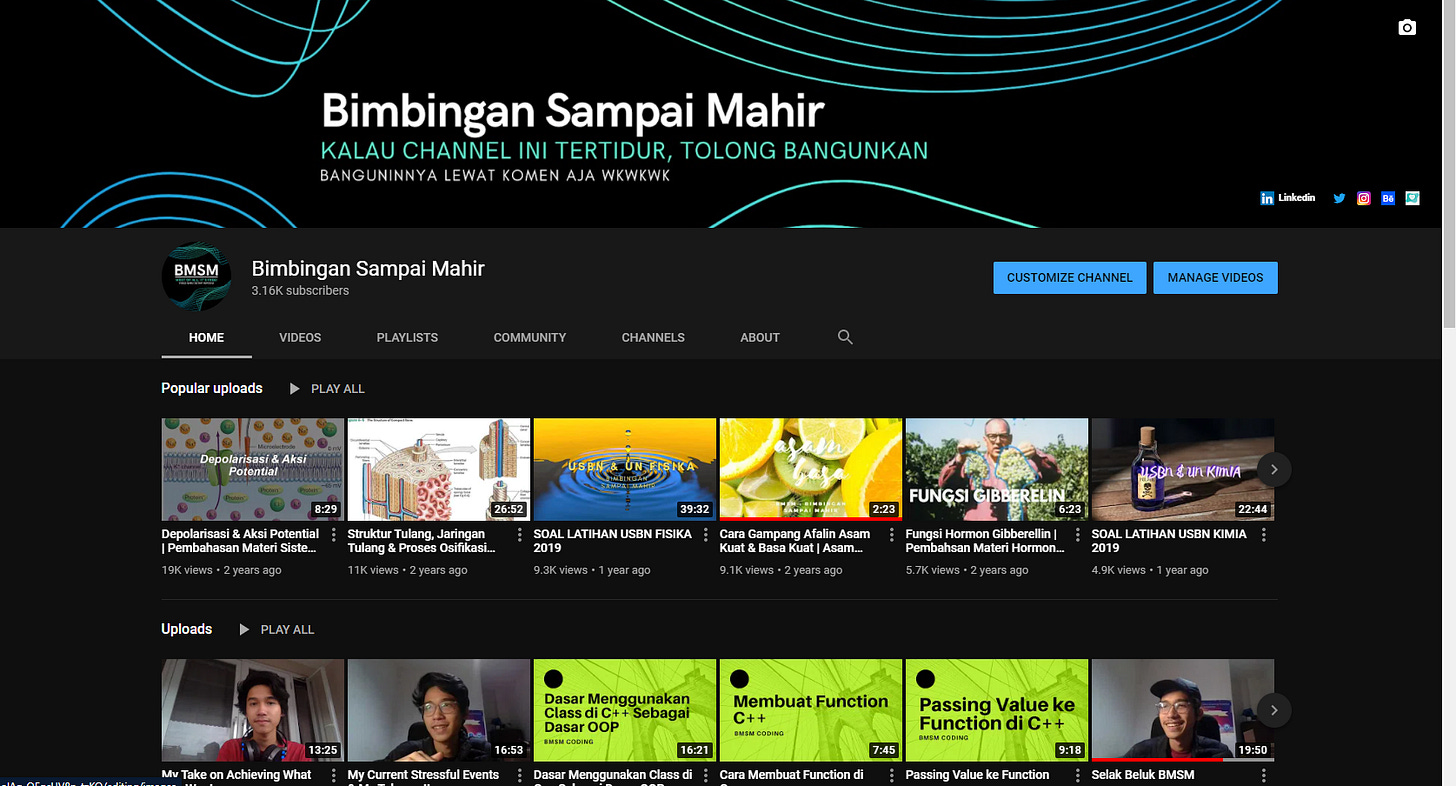Click the camera icon to edit banner
Screen dimensions: 1456x786
click(1407, 27)
